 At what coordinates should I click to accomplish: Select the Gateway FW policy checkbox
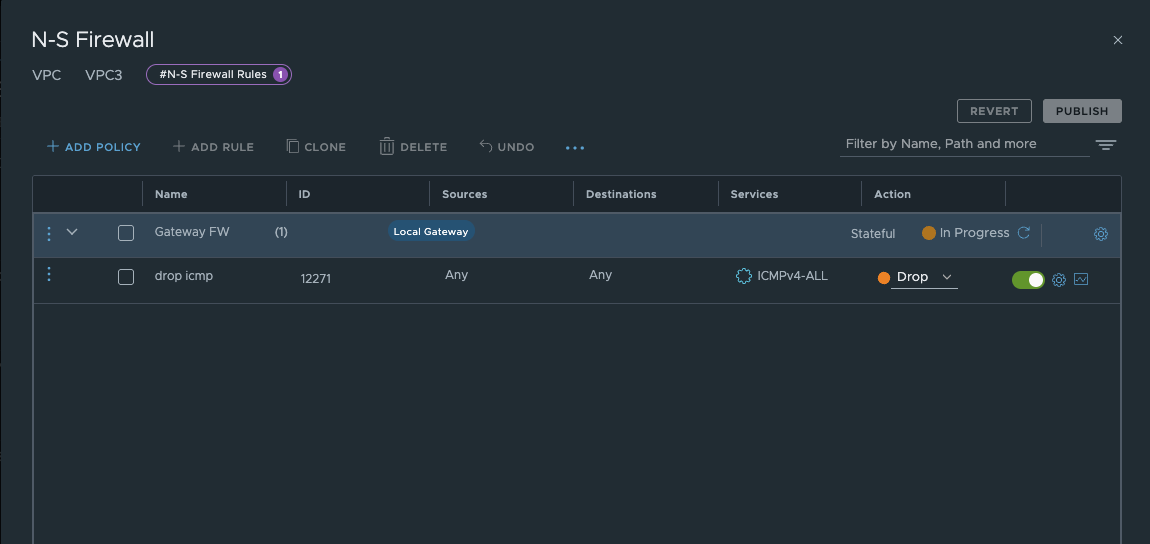126,233
